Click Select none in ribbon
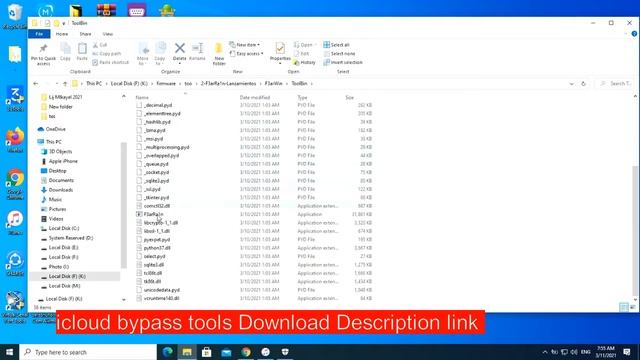The height and width of the screenshot is (360, 640). click(x=339, y=53)
